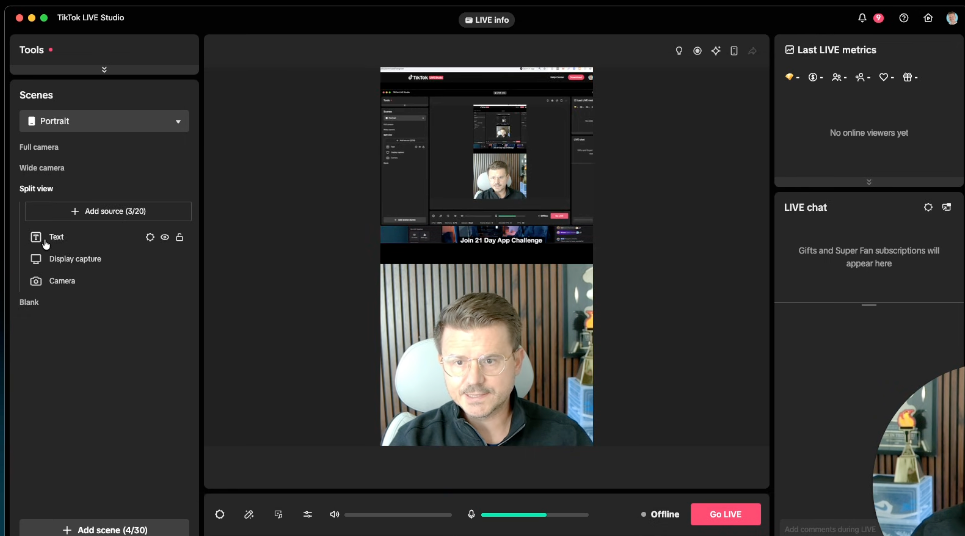Viewport: 965px width, 536px height.
Task: Click the Go LIVE button
Action: pyautogui.click(x=726, y=514)
